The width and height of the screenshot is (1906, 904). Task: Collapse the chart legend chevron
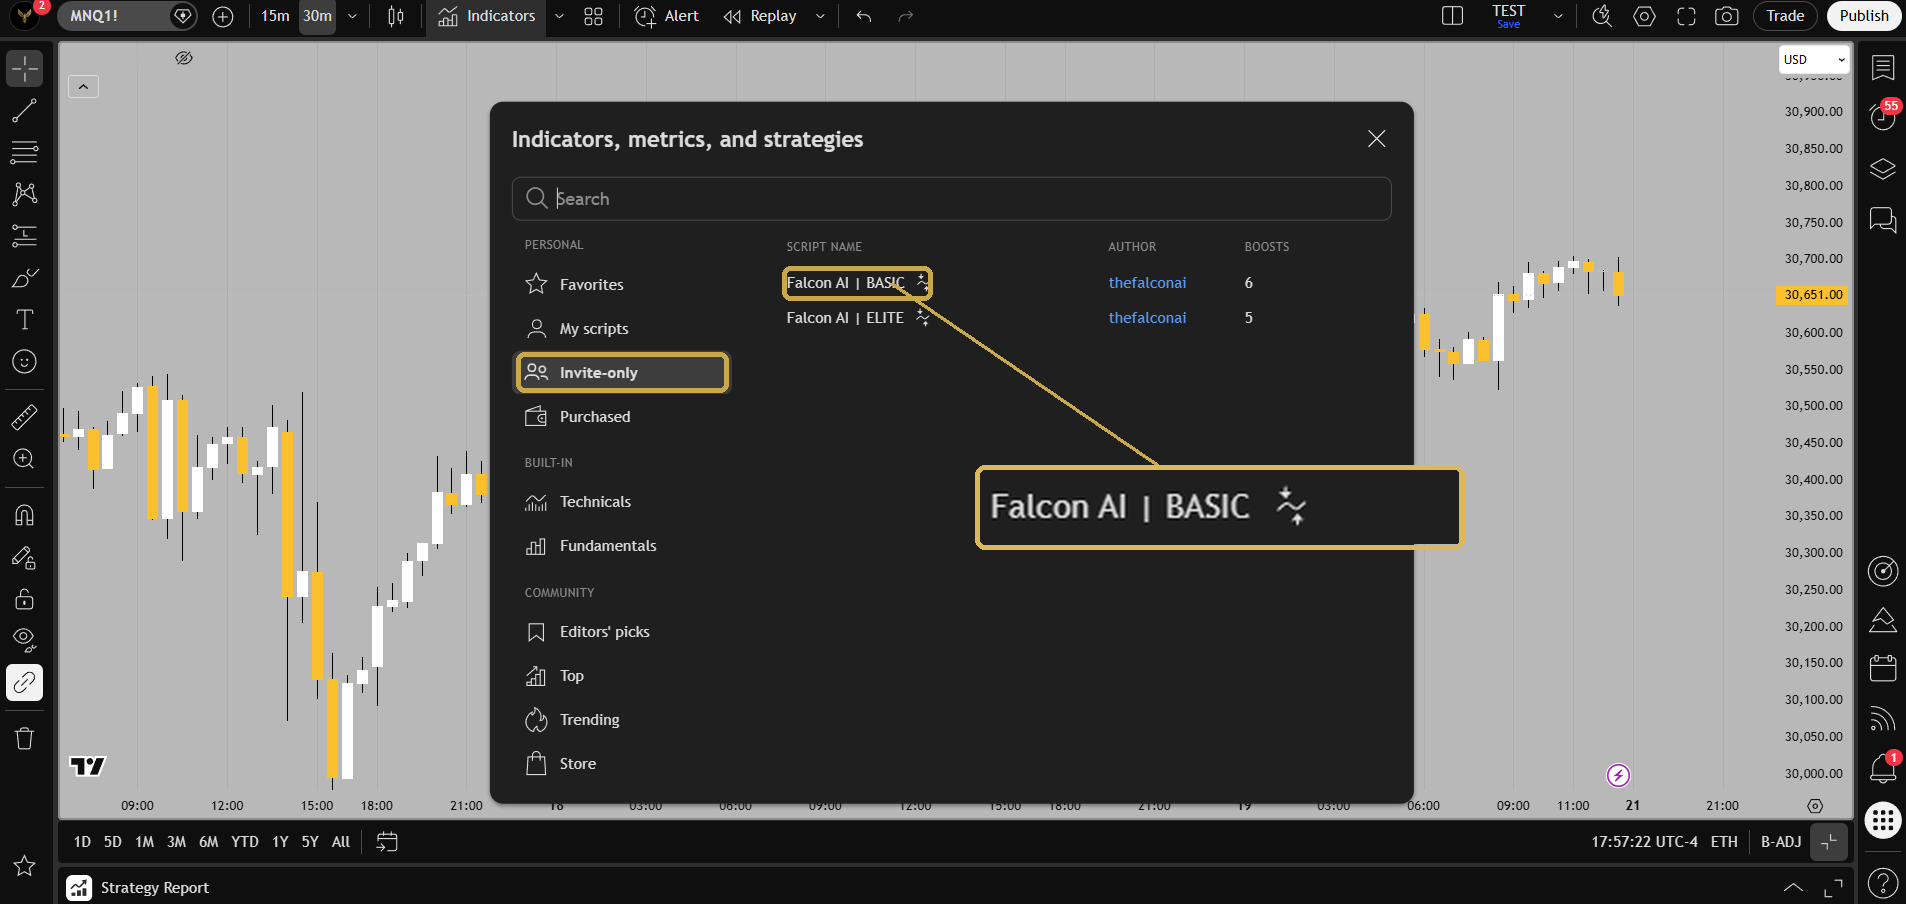pos(83,87)
